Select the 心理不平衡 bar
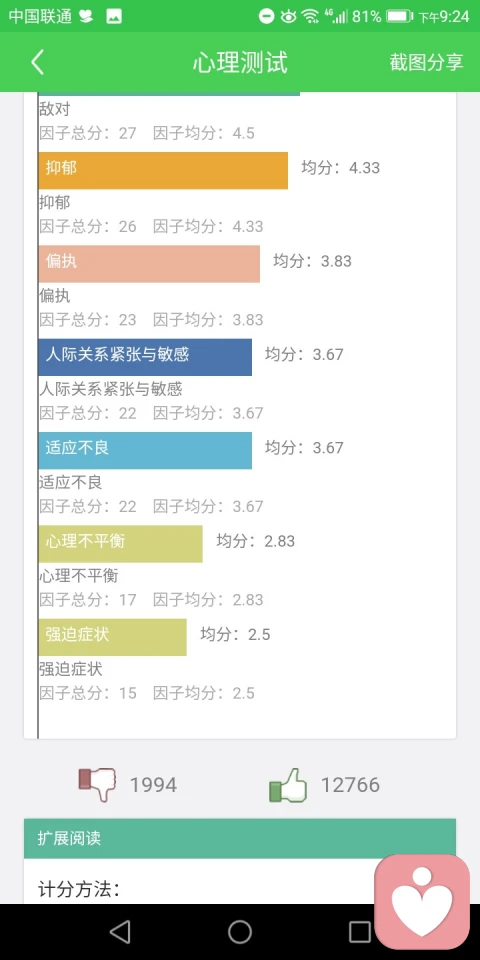The height and width of the screenshot is (960, 480). click(x=120, y=544)
